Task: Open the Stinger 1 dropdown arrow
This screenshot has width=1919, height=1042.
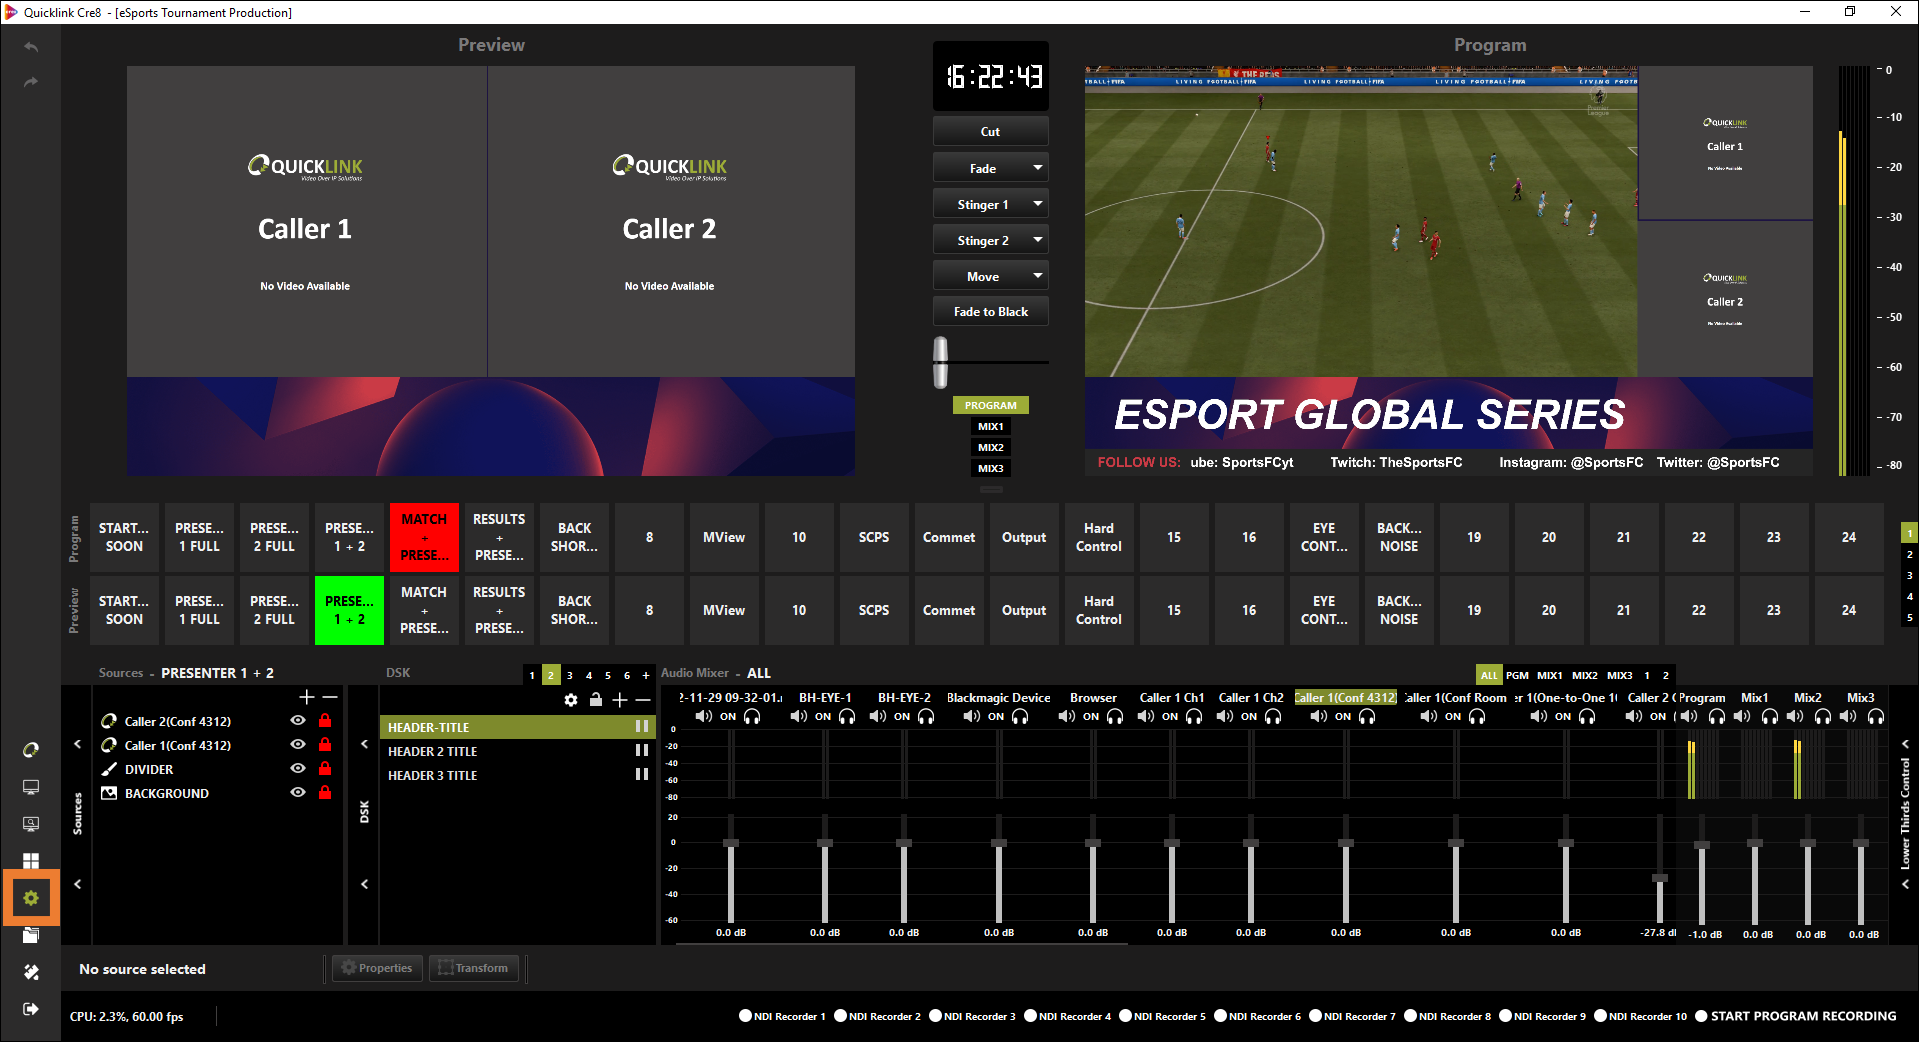Action: [x=1037, y=204]
